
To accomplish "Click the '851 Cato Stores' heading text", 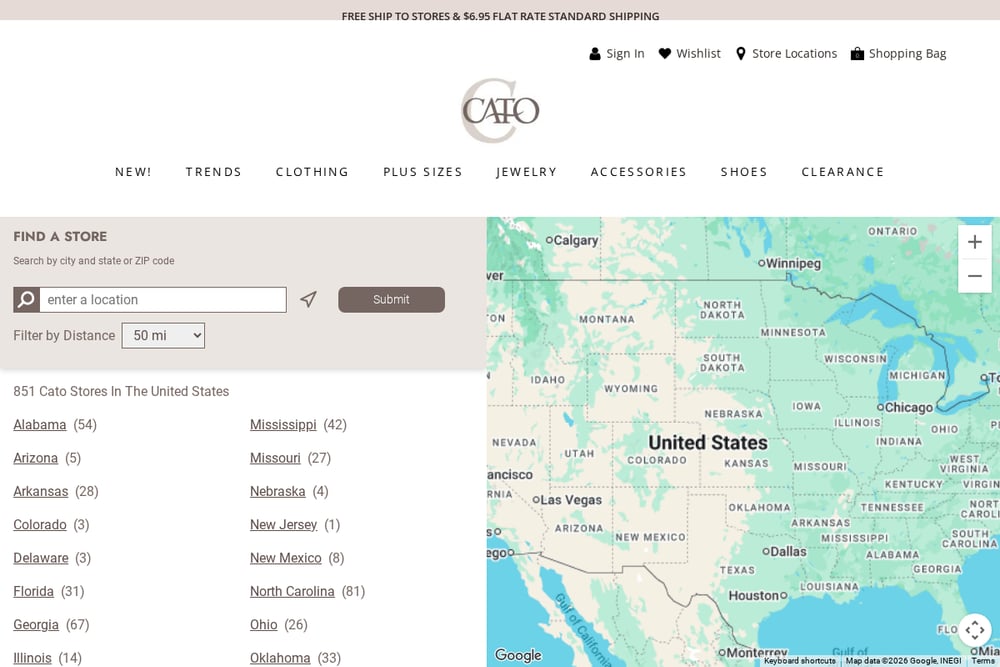I will (x=121, y=392).
